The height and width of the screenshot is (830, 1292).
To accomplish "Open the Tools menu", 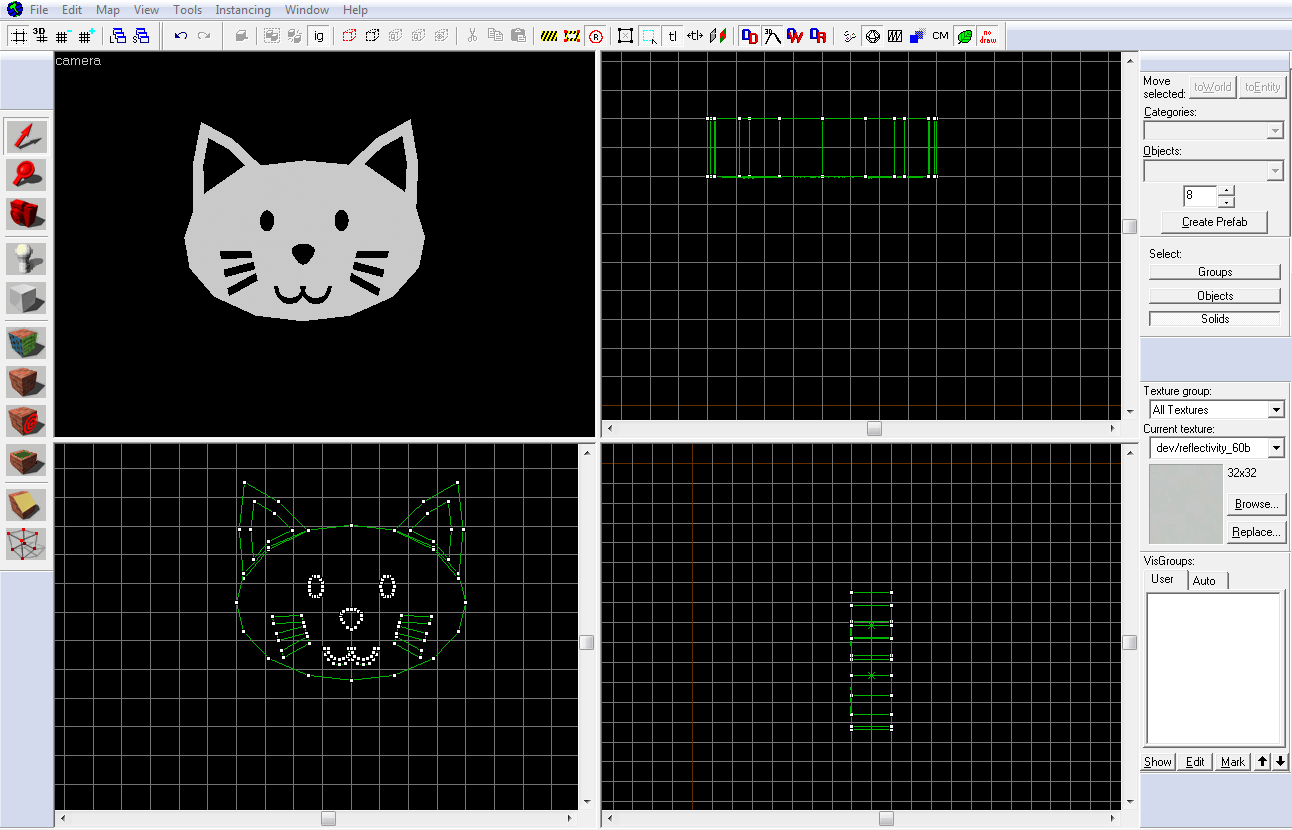I will tap(187, 10).
